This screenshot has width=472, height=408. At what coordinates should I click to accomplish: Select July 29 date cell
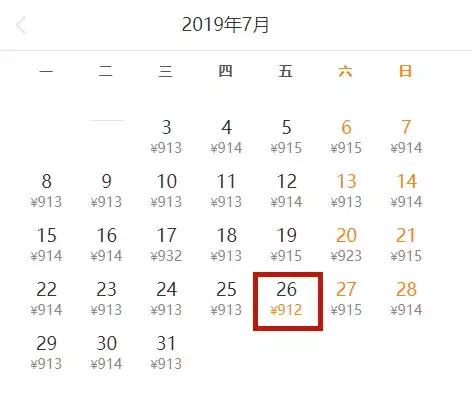[46, 353]
